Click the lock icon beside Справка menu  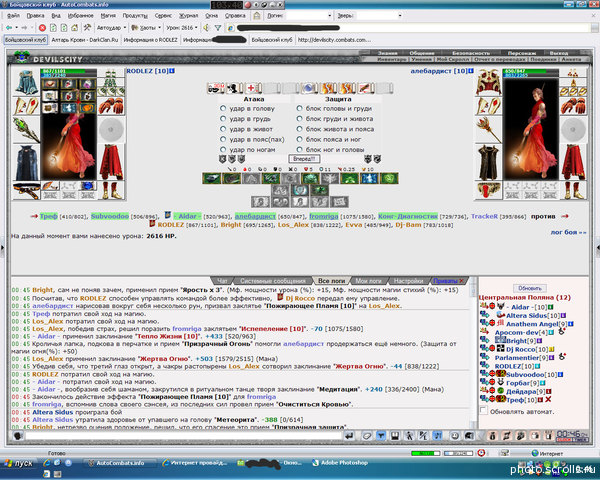coord(257,16)
